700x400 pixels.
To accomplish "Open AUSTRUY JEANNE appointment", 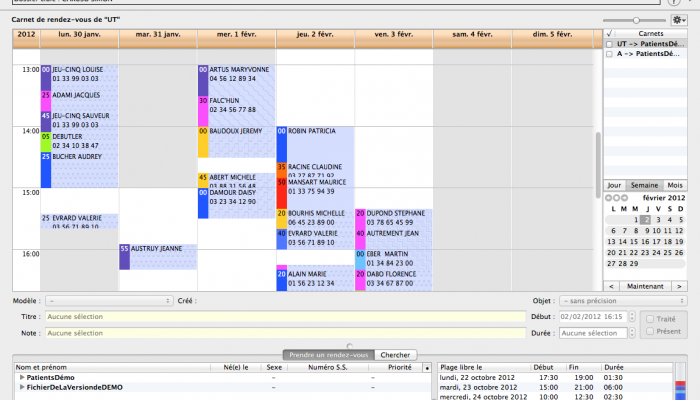I will pyautogui.click(x=158, y=257).
